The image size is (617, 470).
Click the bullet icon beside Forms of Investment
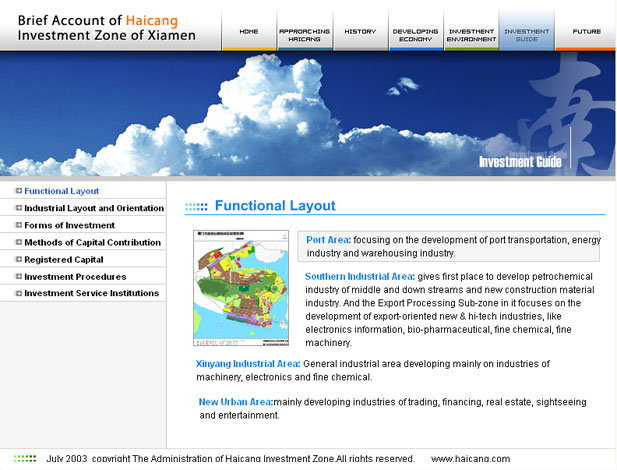[18, 225]
